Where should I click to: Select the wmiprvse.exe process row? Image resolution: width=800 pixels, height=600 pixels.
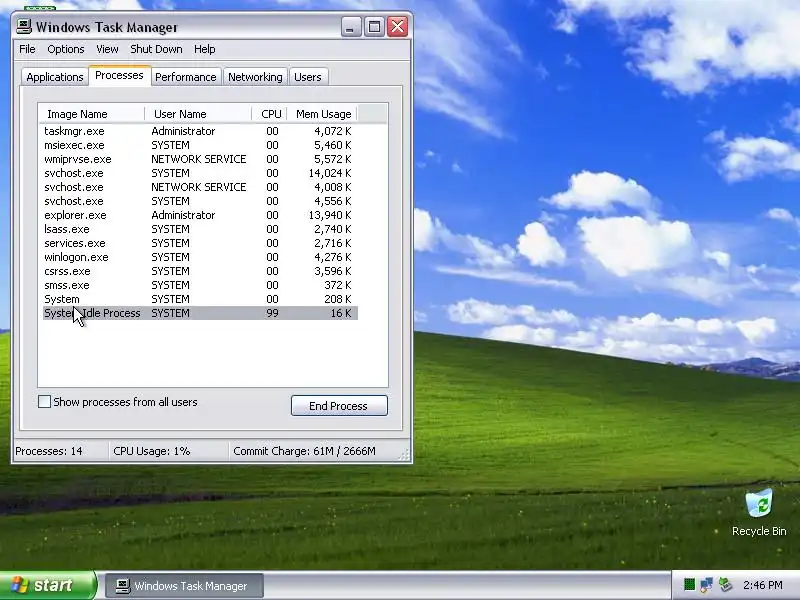(x=200, y=159)
